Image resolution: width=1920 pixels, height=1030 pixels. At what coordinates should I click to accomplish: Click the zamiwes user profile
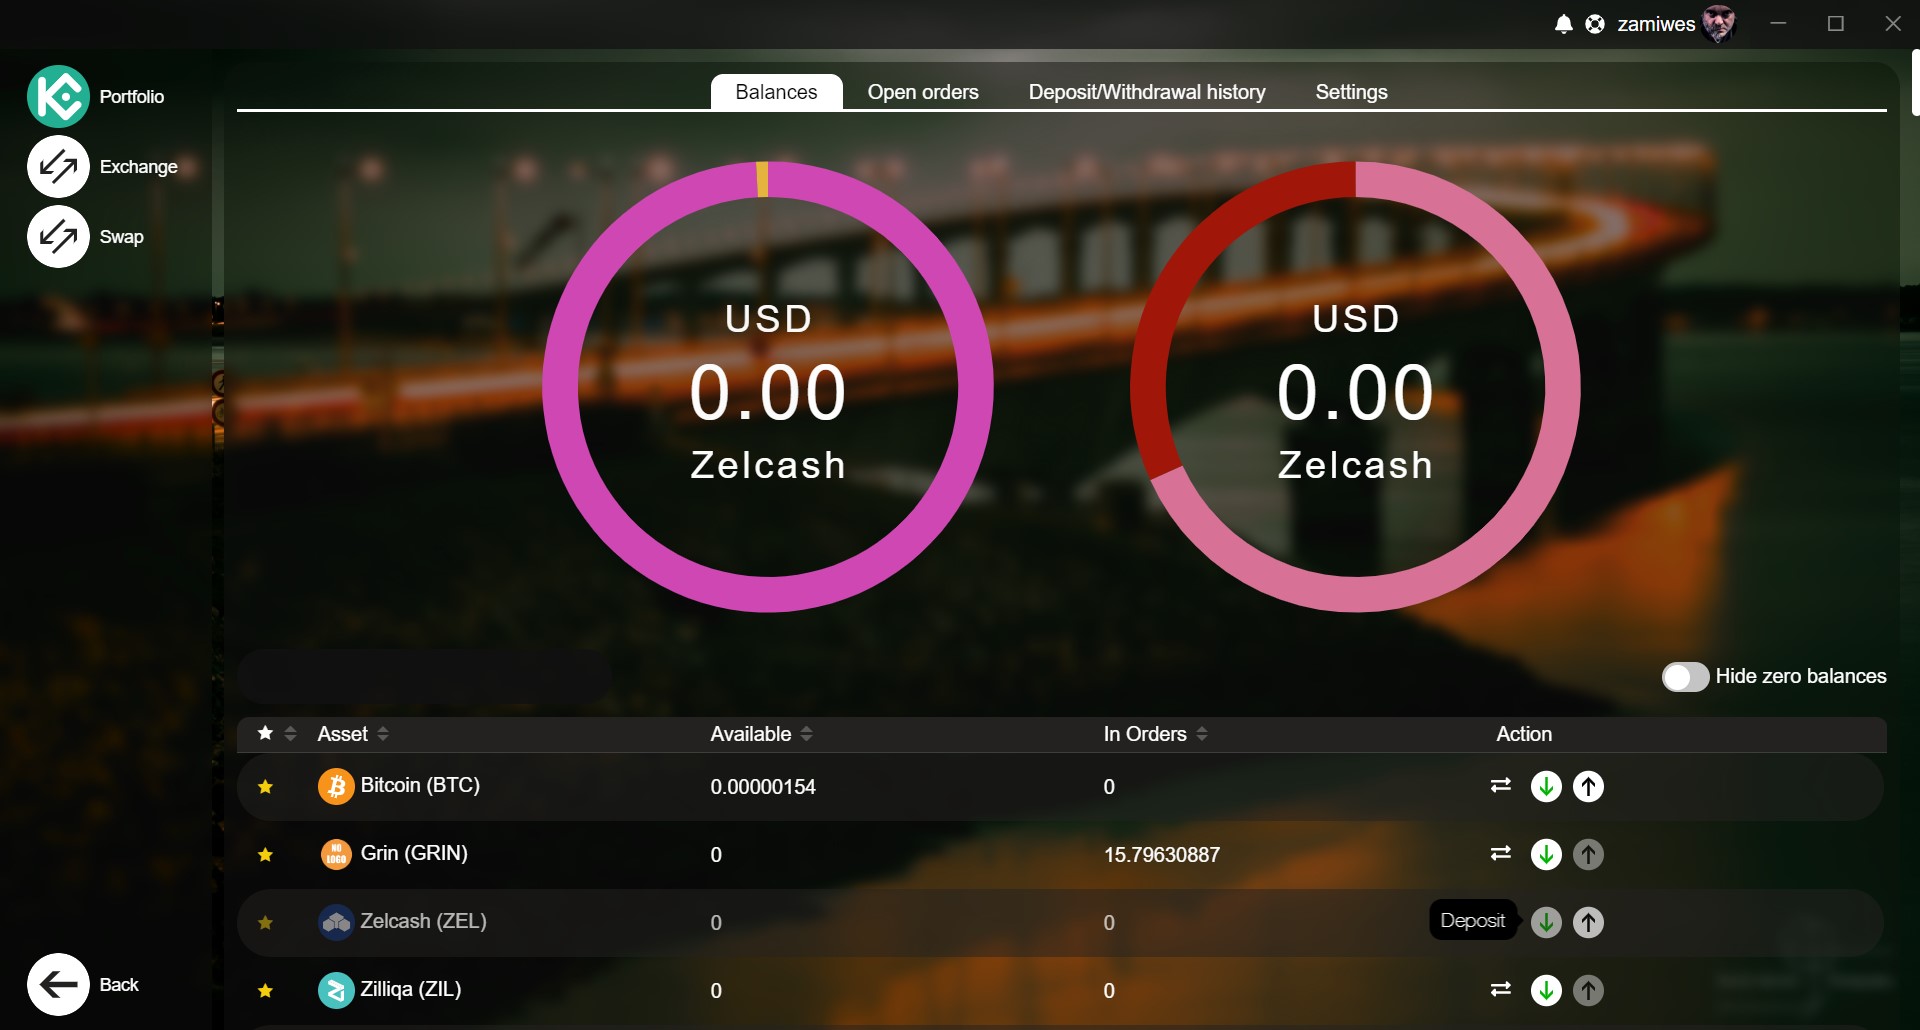point(1676,24)
